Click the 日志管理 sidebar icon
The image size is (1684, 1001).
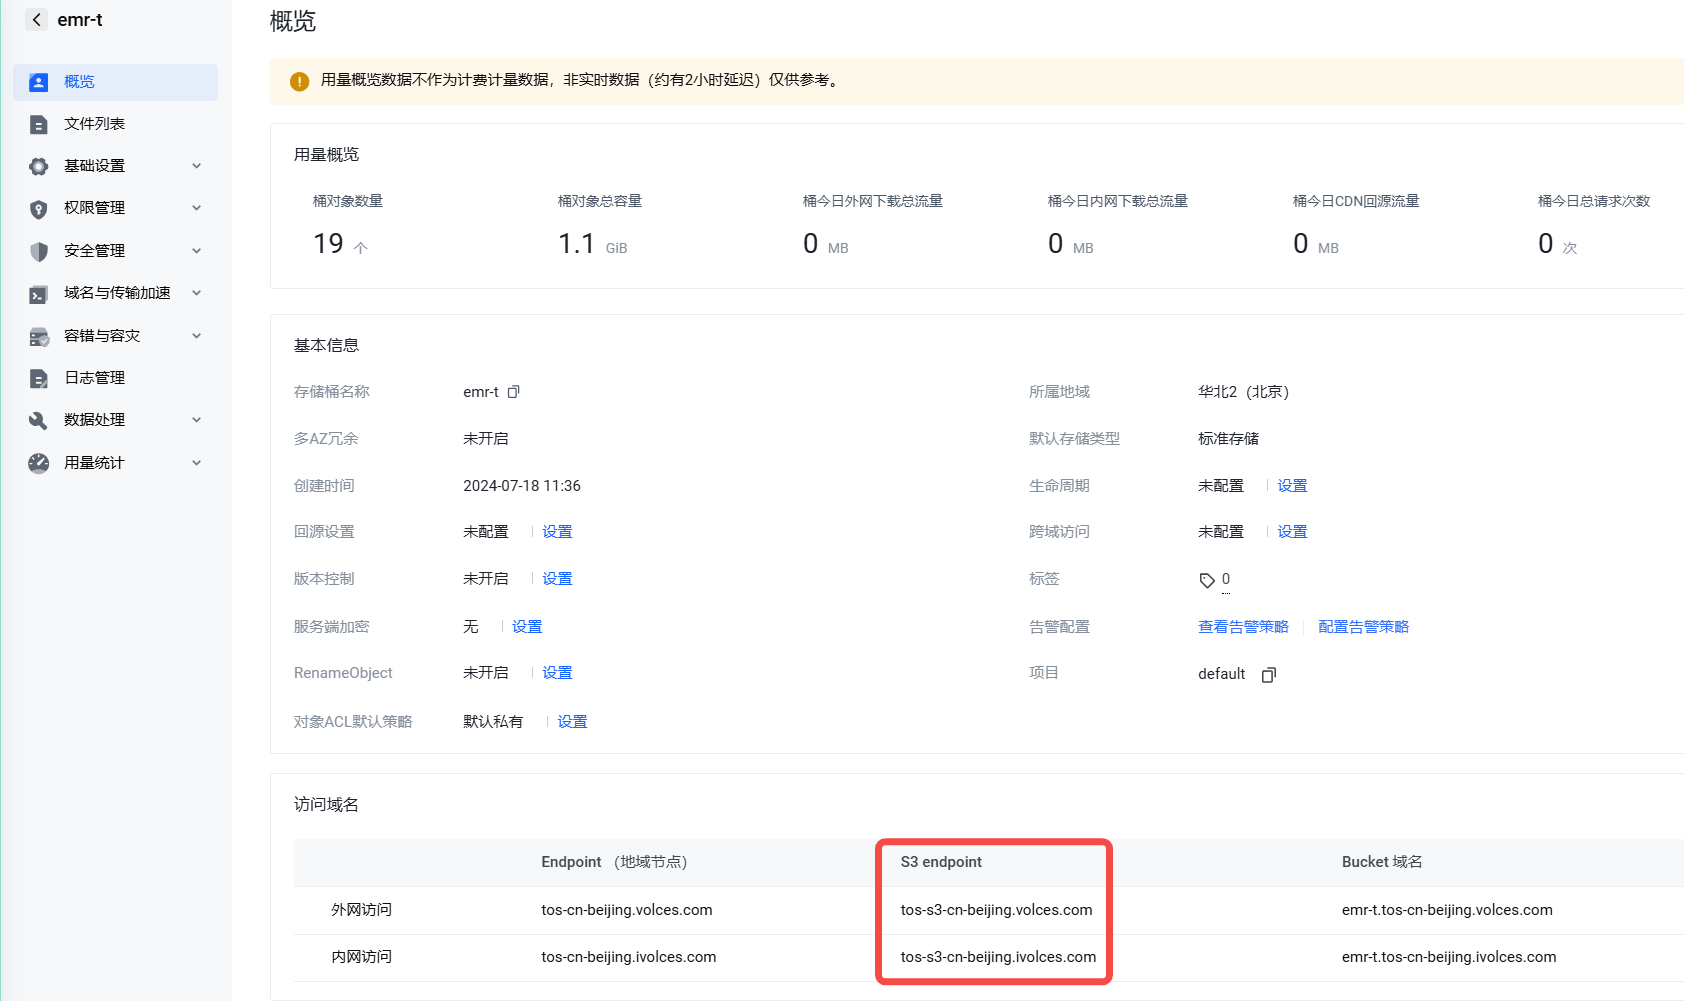tap(39, 378)
